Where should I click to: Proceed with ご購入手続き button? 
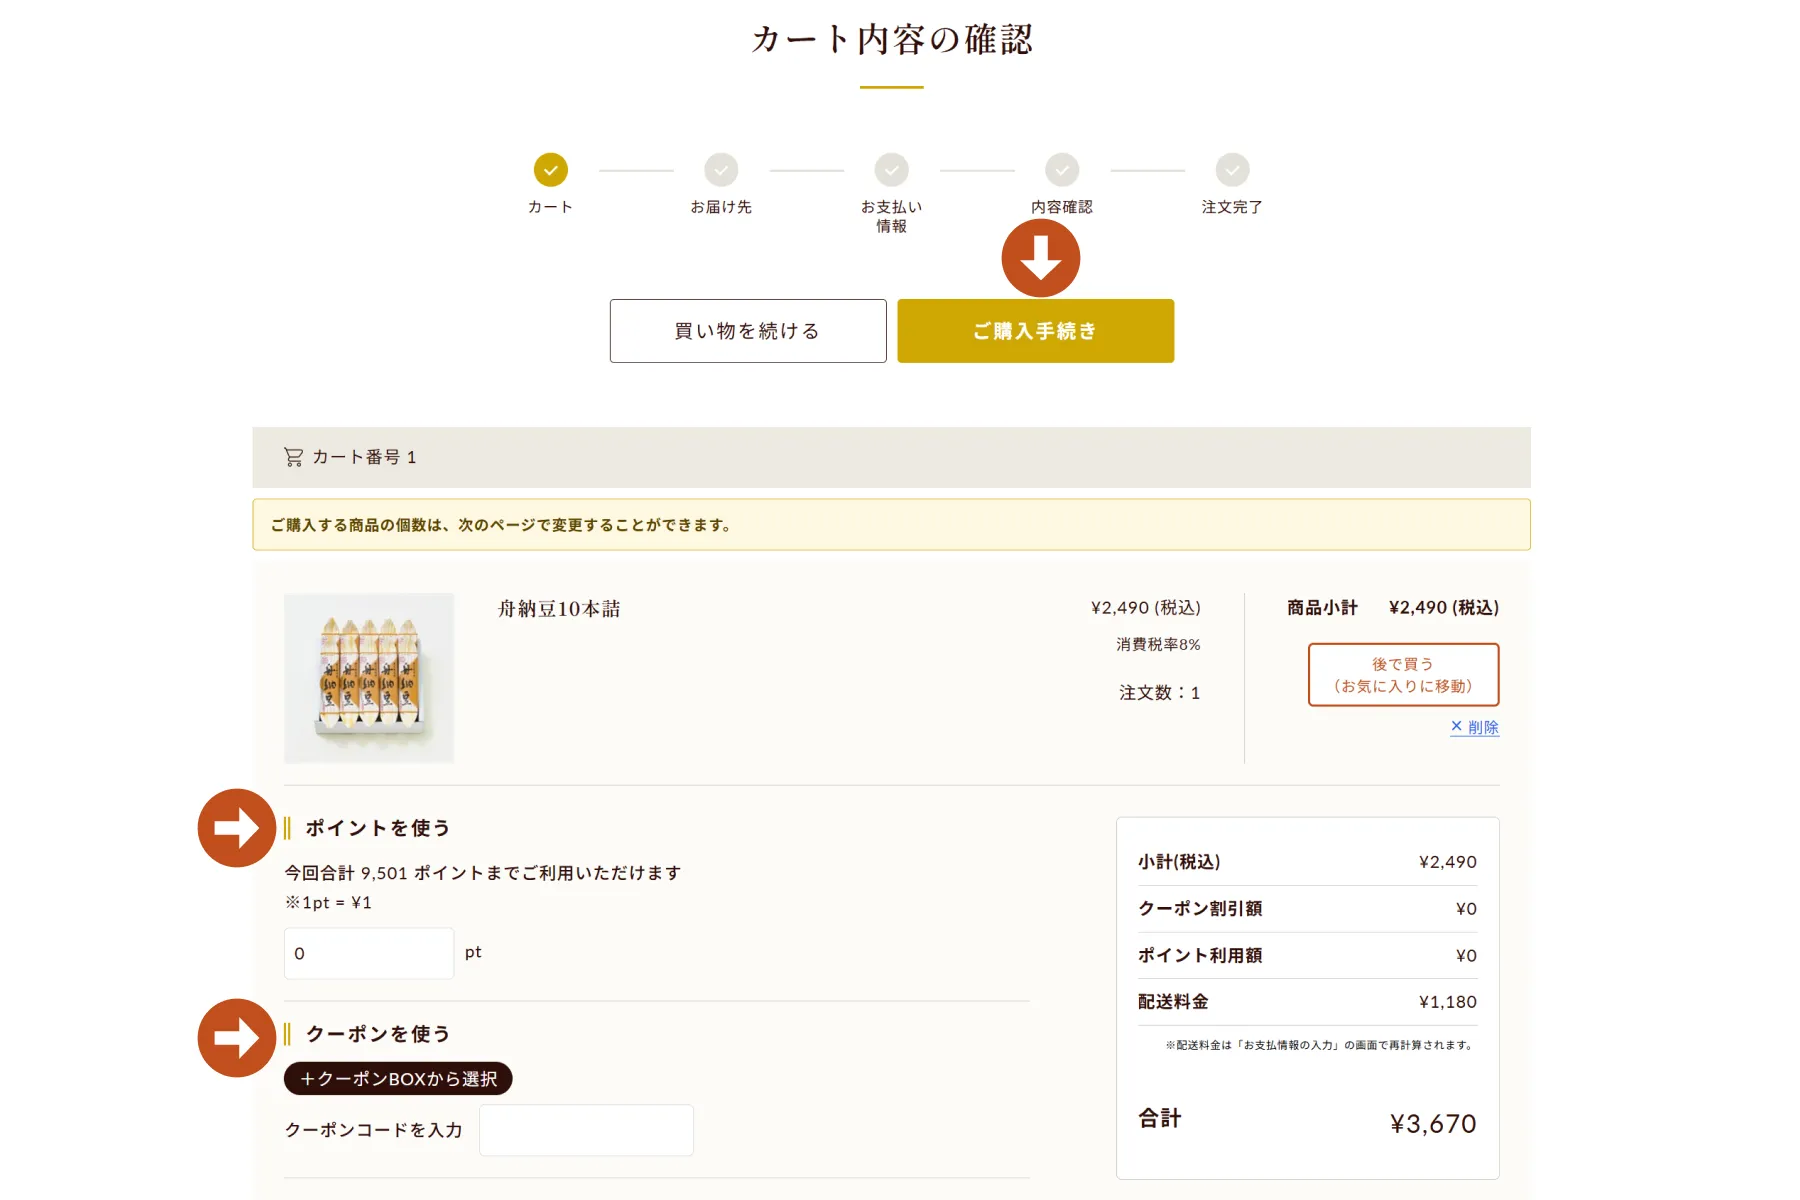pyautogui.click(x=1036, y=331)
